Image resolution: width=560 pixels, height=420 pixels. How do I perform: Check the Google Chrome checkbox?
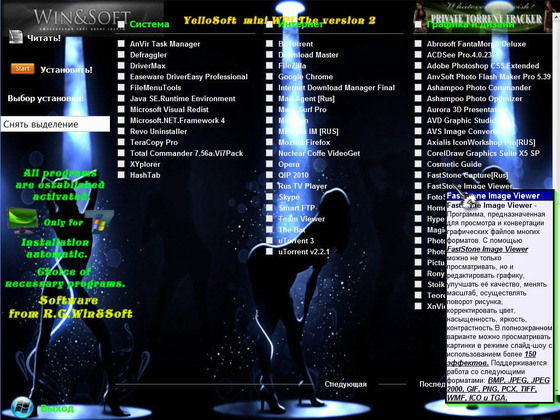(x=269, y=76)
